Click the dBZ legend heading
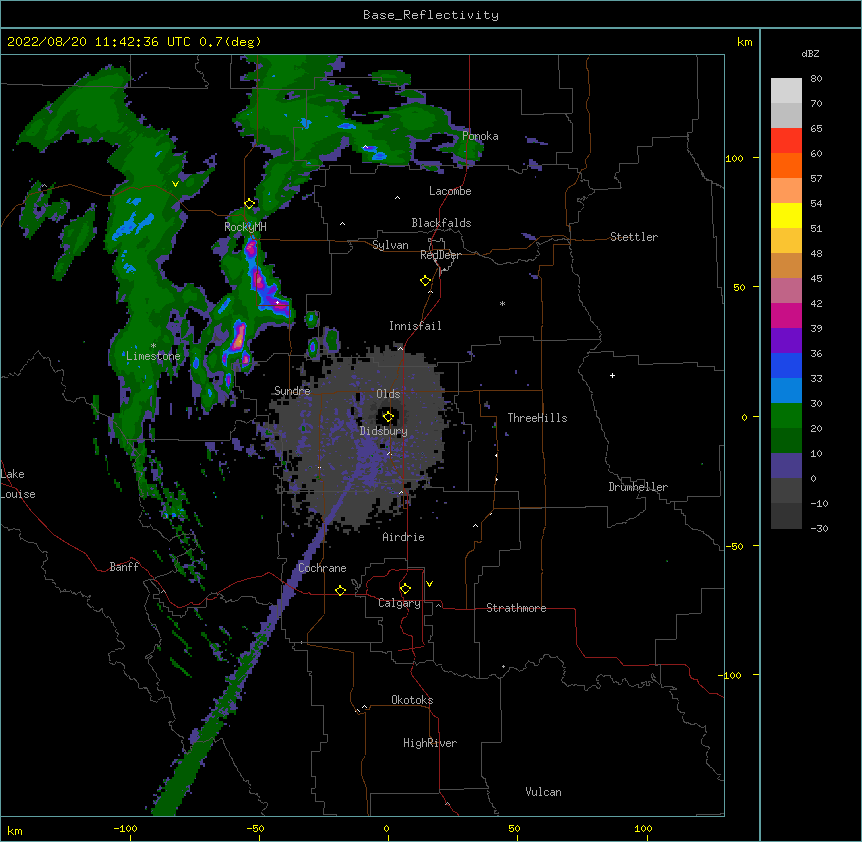The width and height of the screenshot is (862, 842). click(810, 53)
